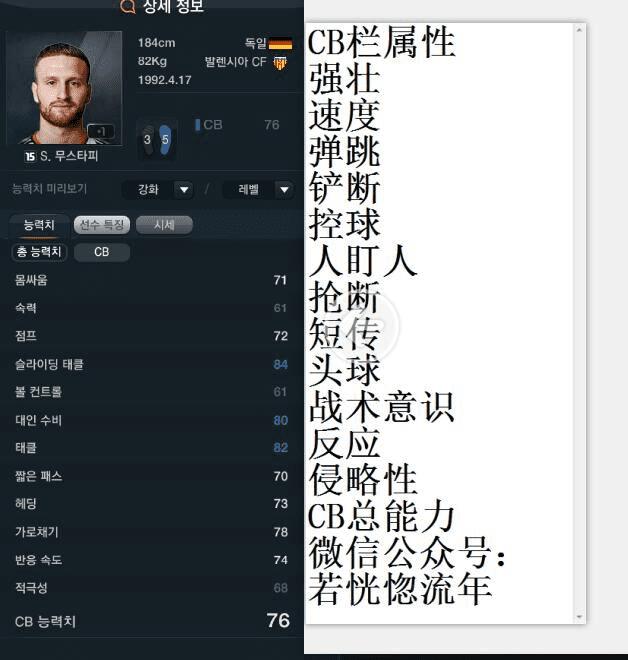Click the left foot rating 3 icon
Screen dimensions: 628x660
[147, 139]
